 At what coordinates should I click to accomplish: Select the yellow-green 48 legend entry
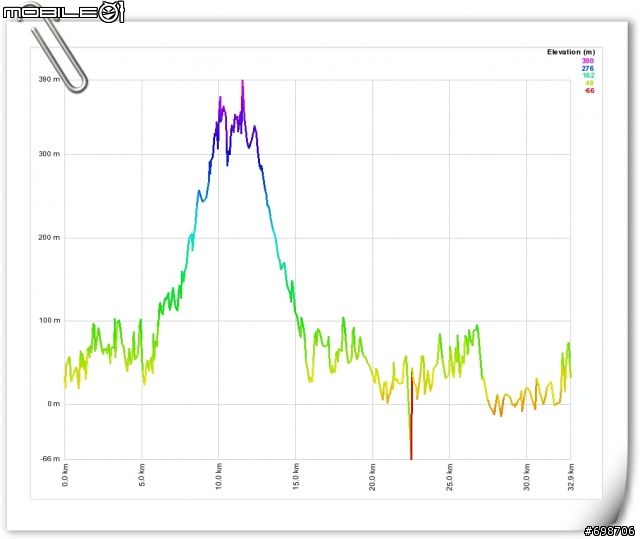590,83
